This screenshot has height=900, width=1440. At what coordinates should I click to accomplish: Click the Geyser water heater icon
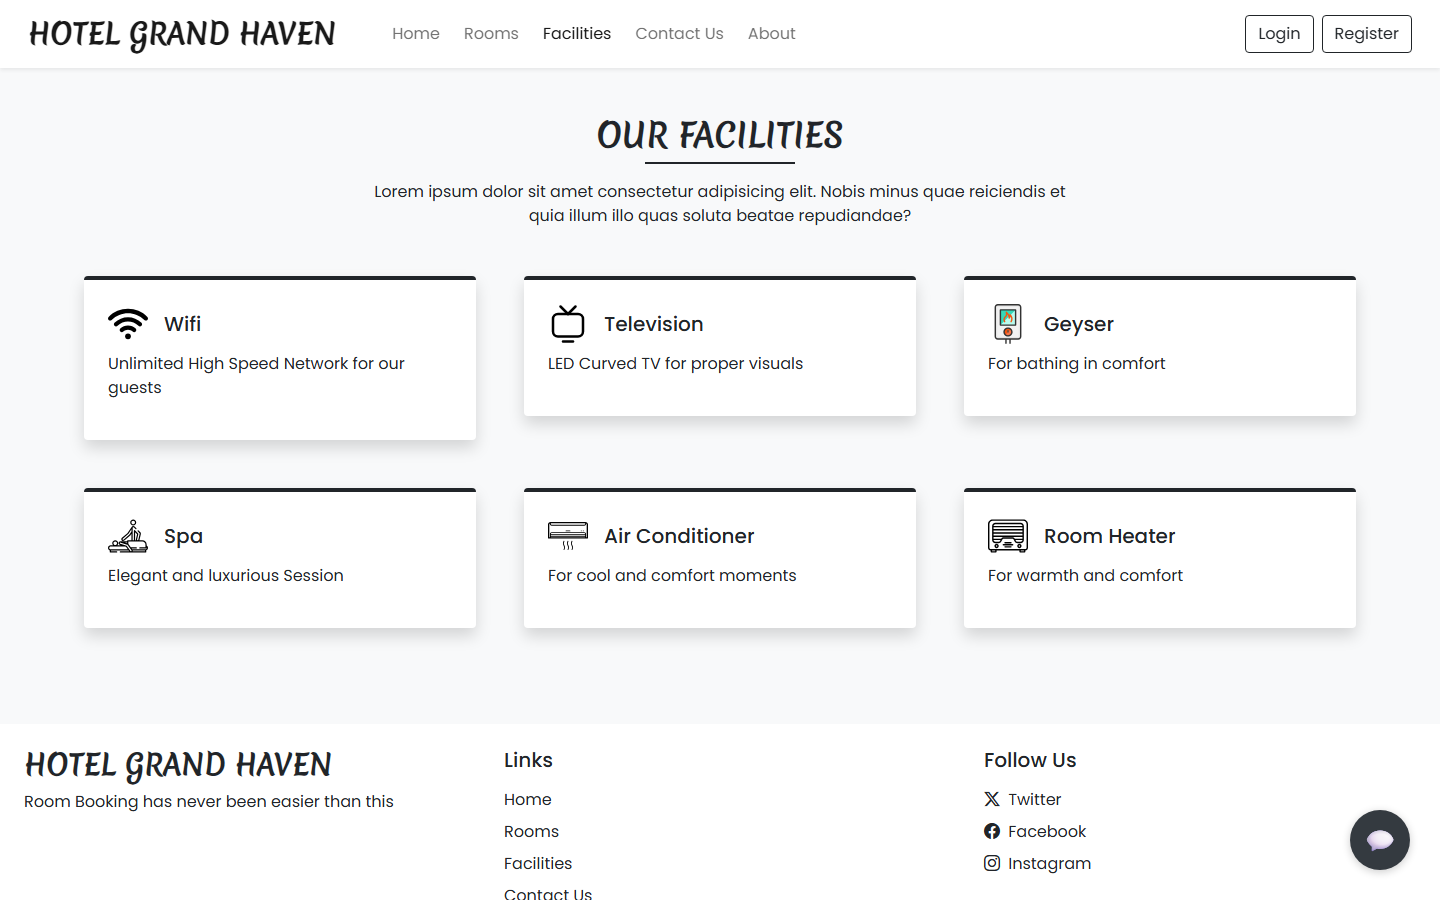tap(1008, 324)
